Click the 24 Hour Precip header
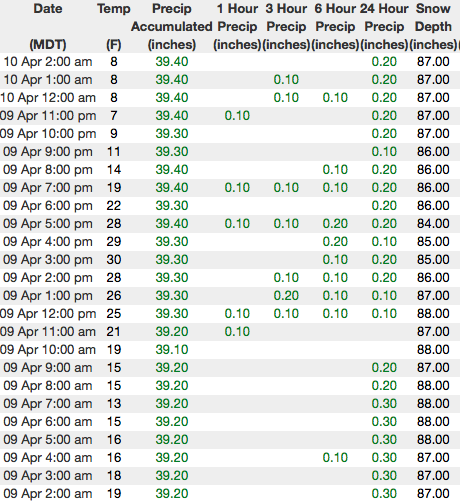 tap(384, 26)
